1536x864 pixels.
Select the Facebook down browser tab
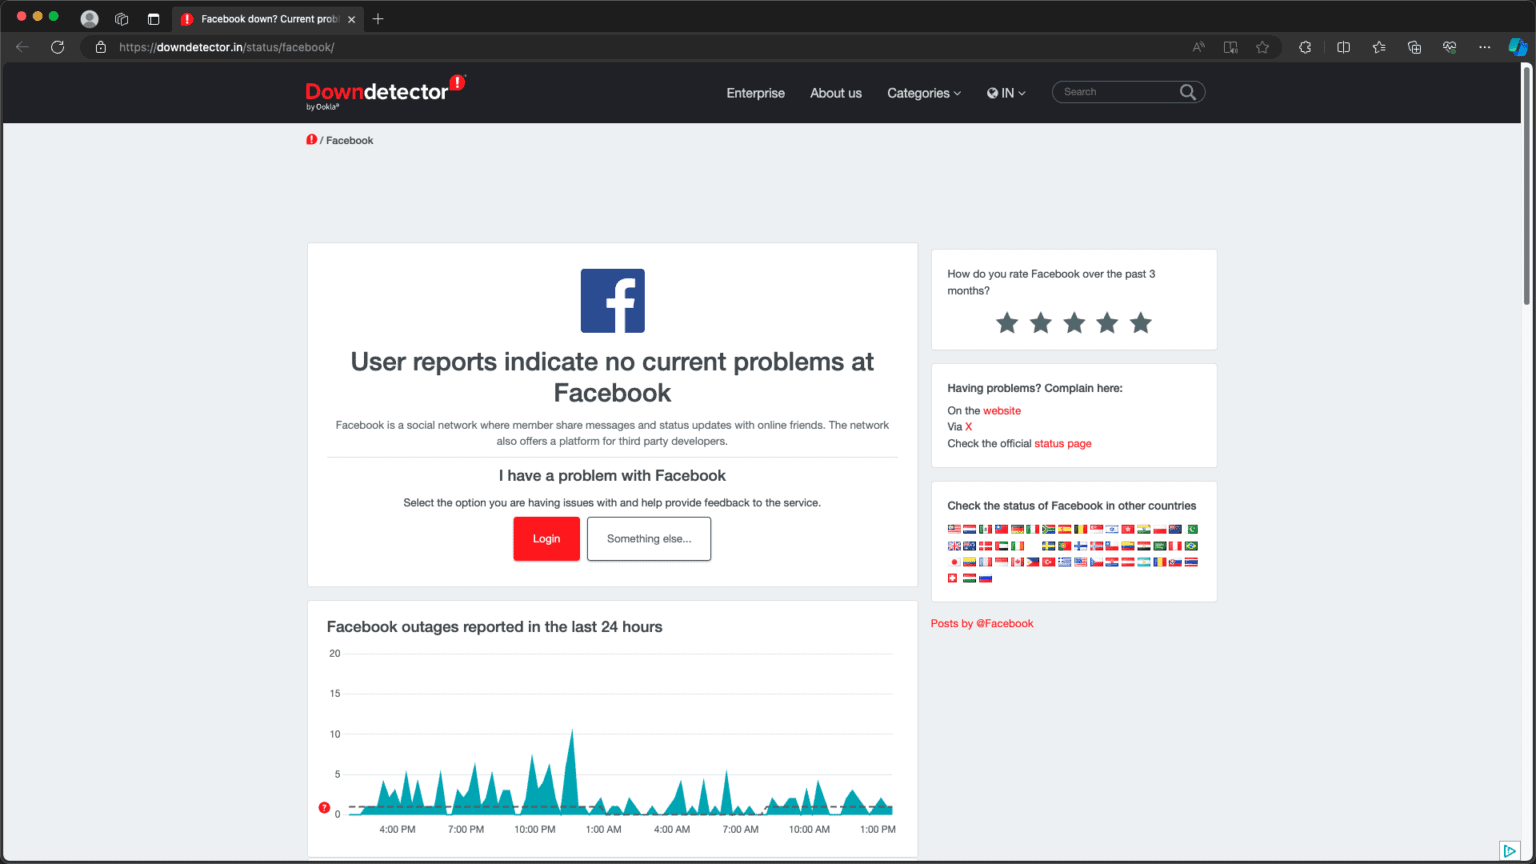pyautogui.click(x=264, y=18)
